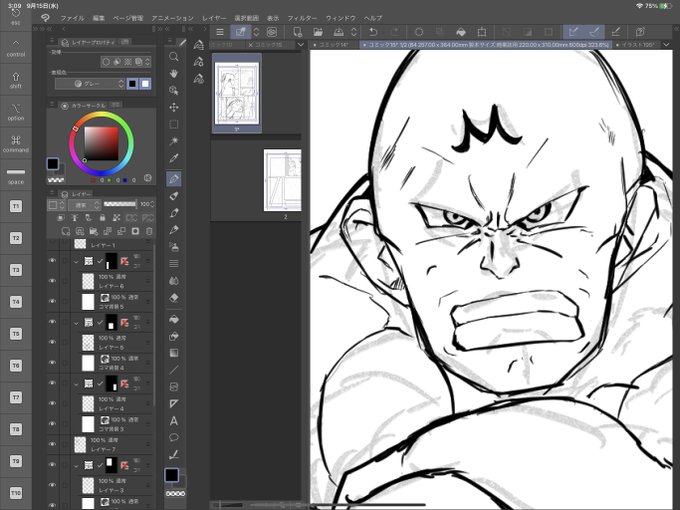Select page 2 thumbnail in page manager
Viewport: 680px width, 510px height.
282,180
